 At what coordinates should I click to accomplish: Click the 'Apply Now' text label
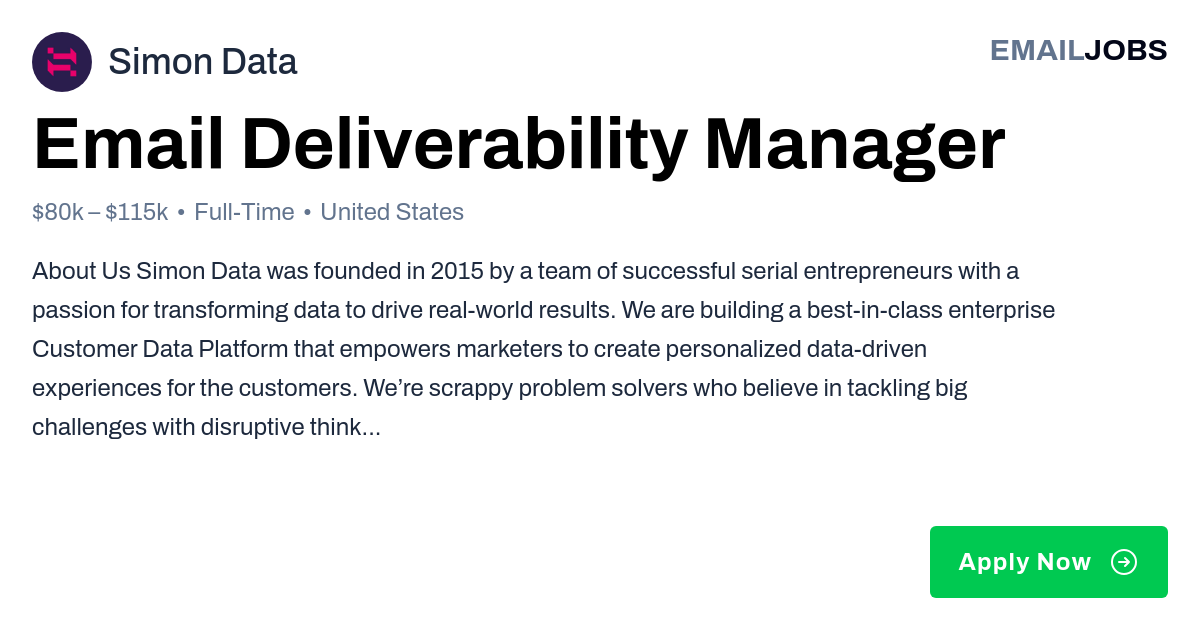pos(1025,562)
